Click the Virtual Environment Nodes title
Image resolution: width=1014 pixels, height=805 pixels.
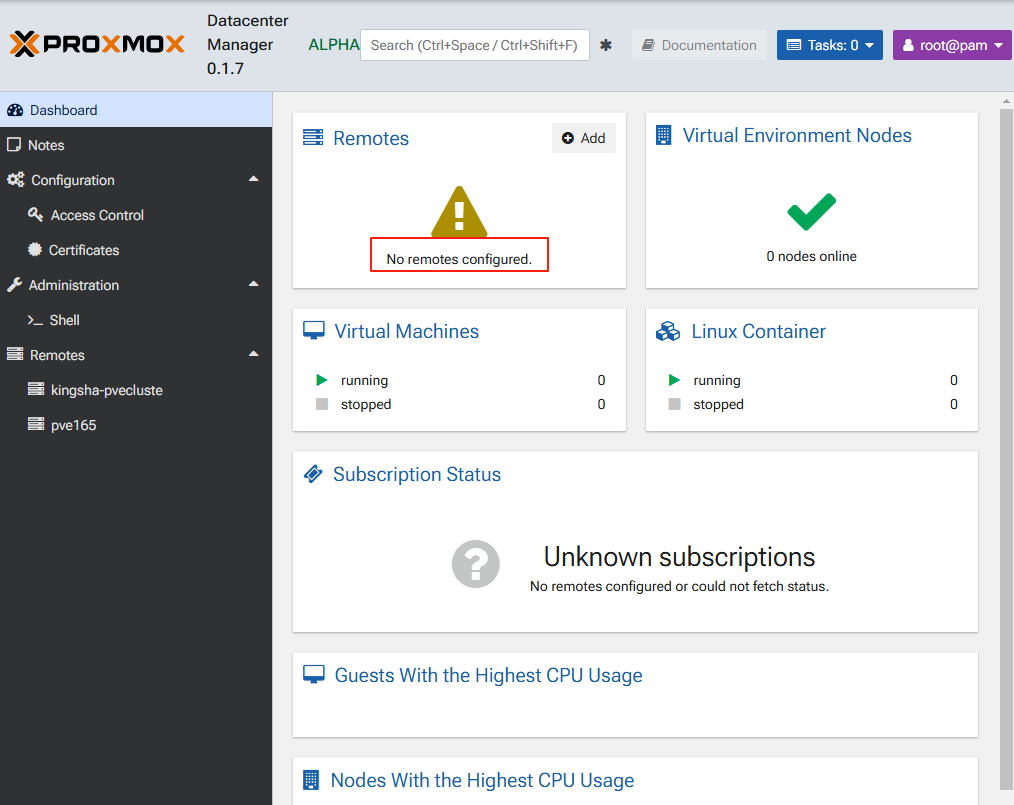tap(797, 135)
